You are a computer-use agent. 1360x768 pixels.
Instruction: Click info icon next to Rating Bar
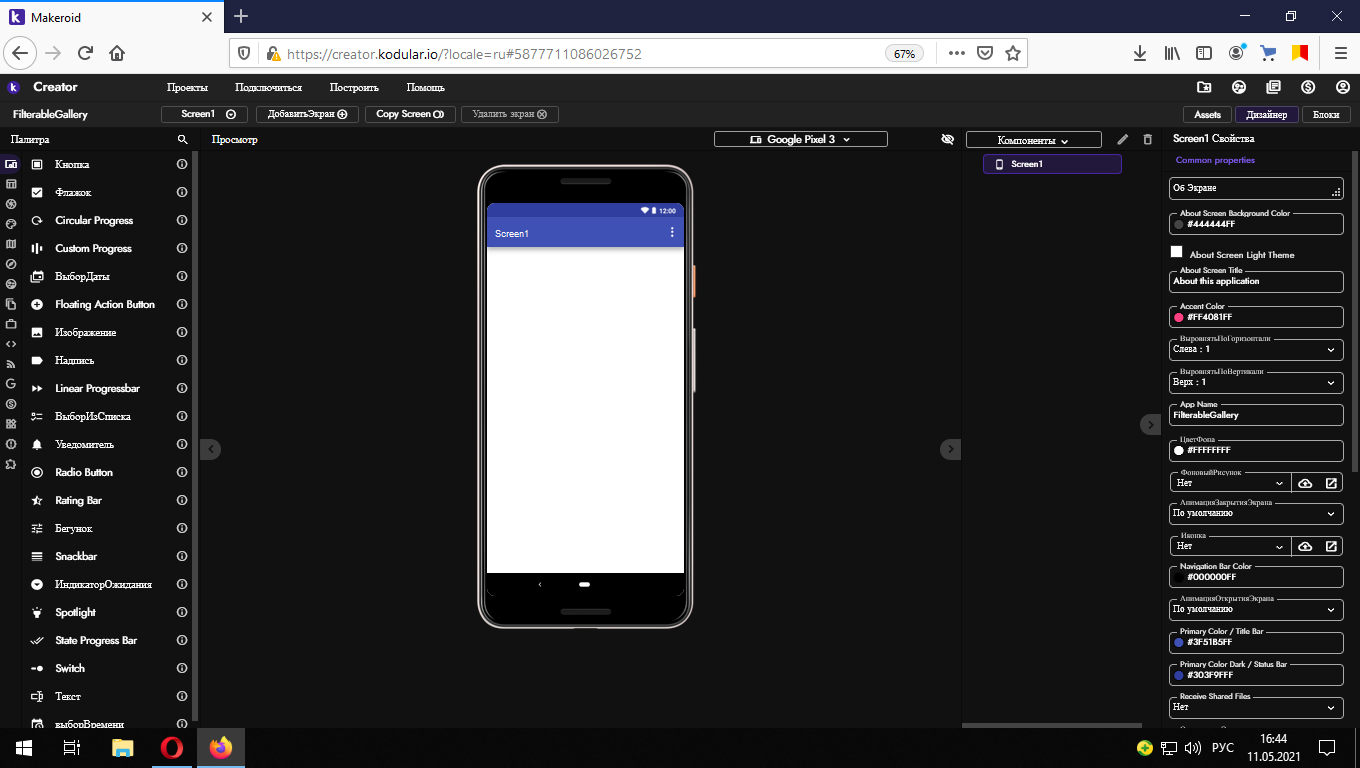[182, 500]
